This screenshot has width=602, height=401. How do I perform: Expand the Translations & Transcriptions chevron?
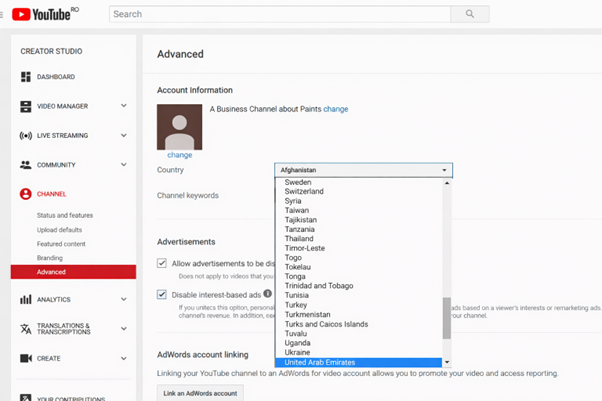click(x=124, y=328)
